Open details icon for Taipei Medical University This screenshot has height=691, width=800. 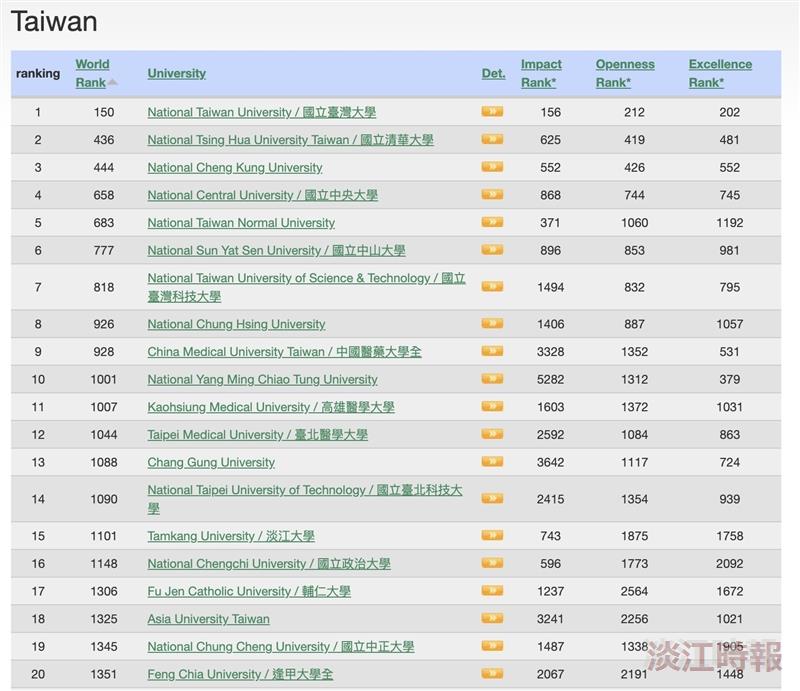point(492,434)
